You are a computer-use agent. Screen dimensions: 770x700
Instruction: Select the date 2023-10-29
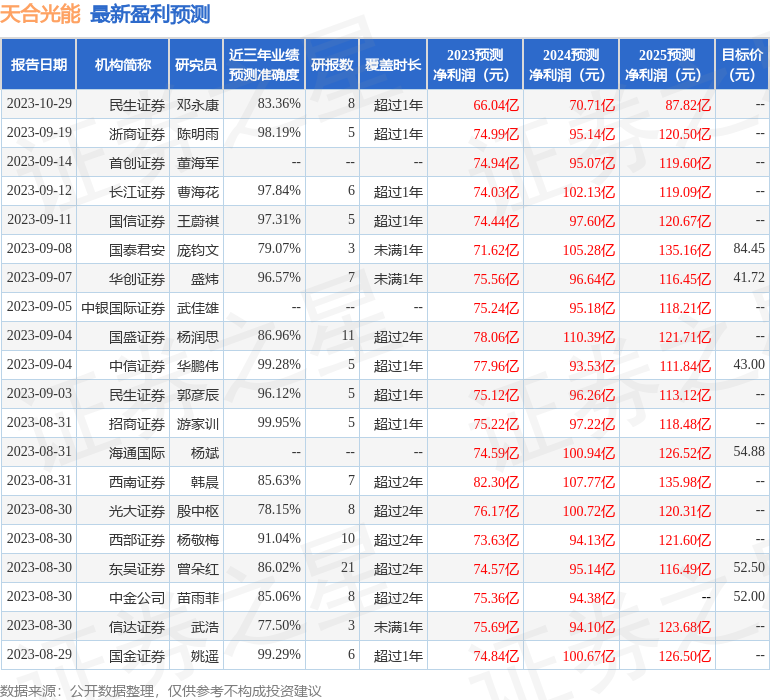point(39,104)
